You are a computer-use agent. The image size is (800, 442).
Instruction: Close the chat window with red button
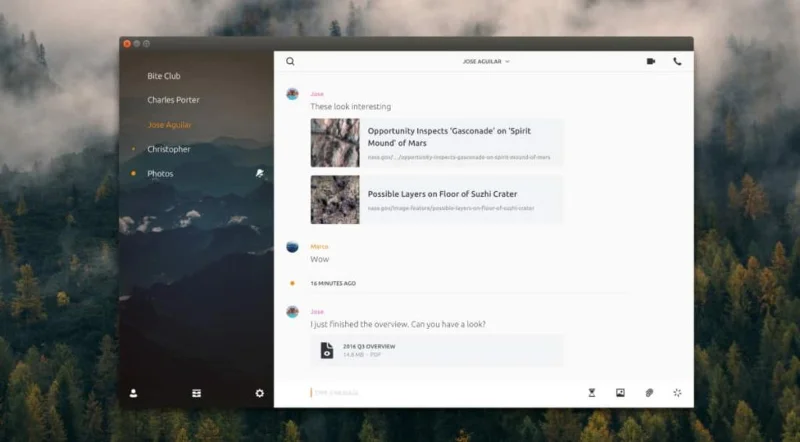[x=127, y=44]
